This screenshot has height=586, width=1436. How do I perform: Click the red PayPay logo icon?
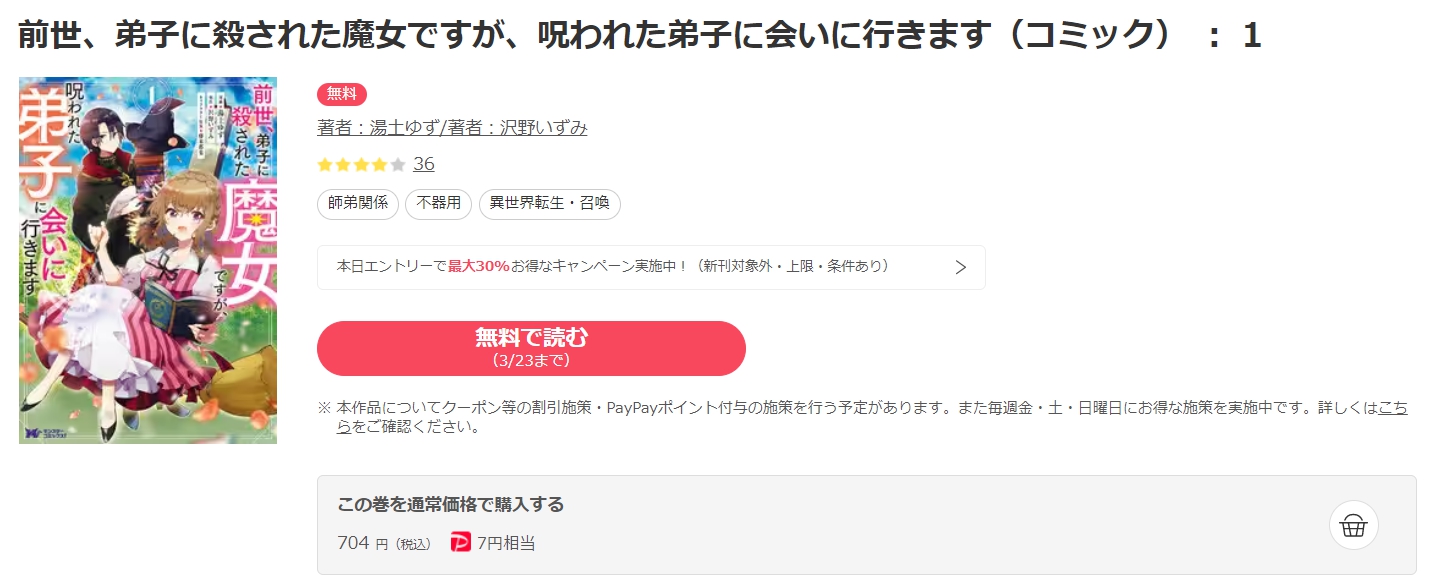(461, 543)
